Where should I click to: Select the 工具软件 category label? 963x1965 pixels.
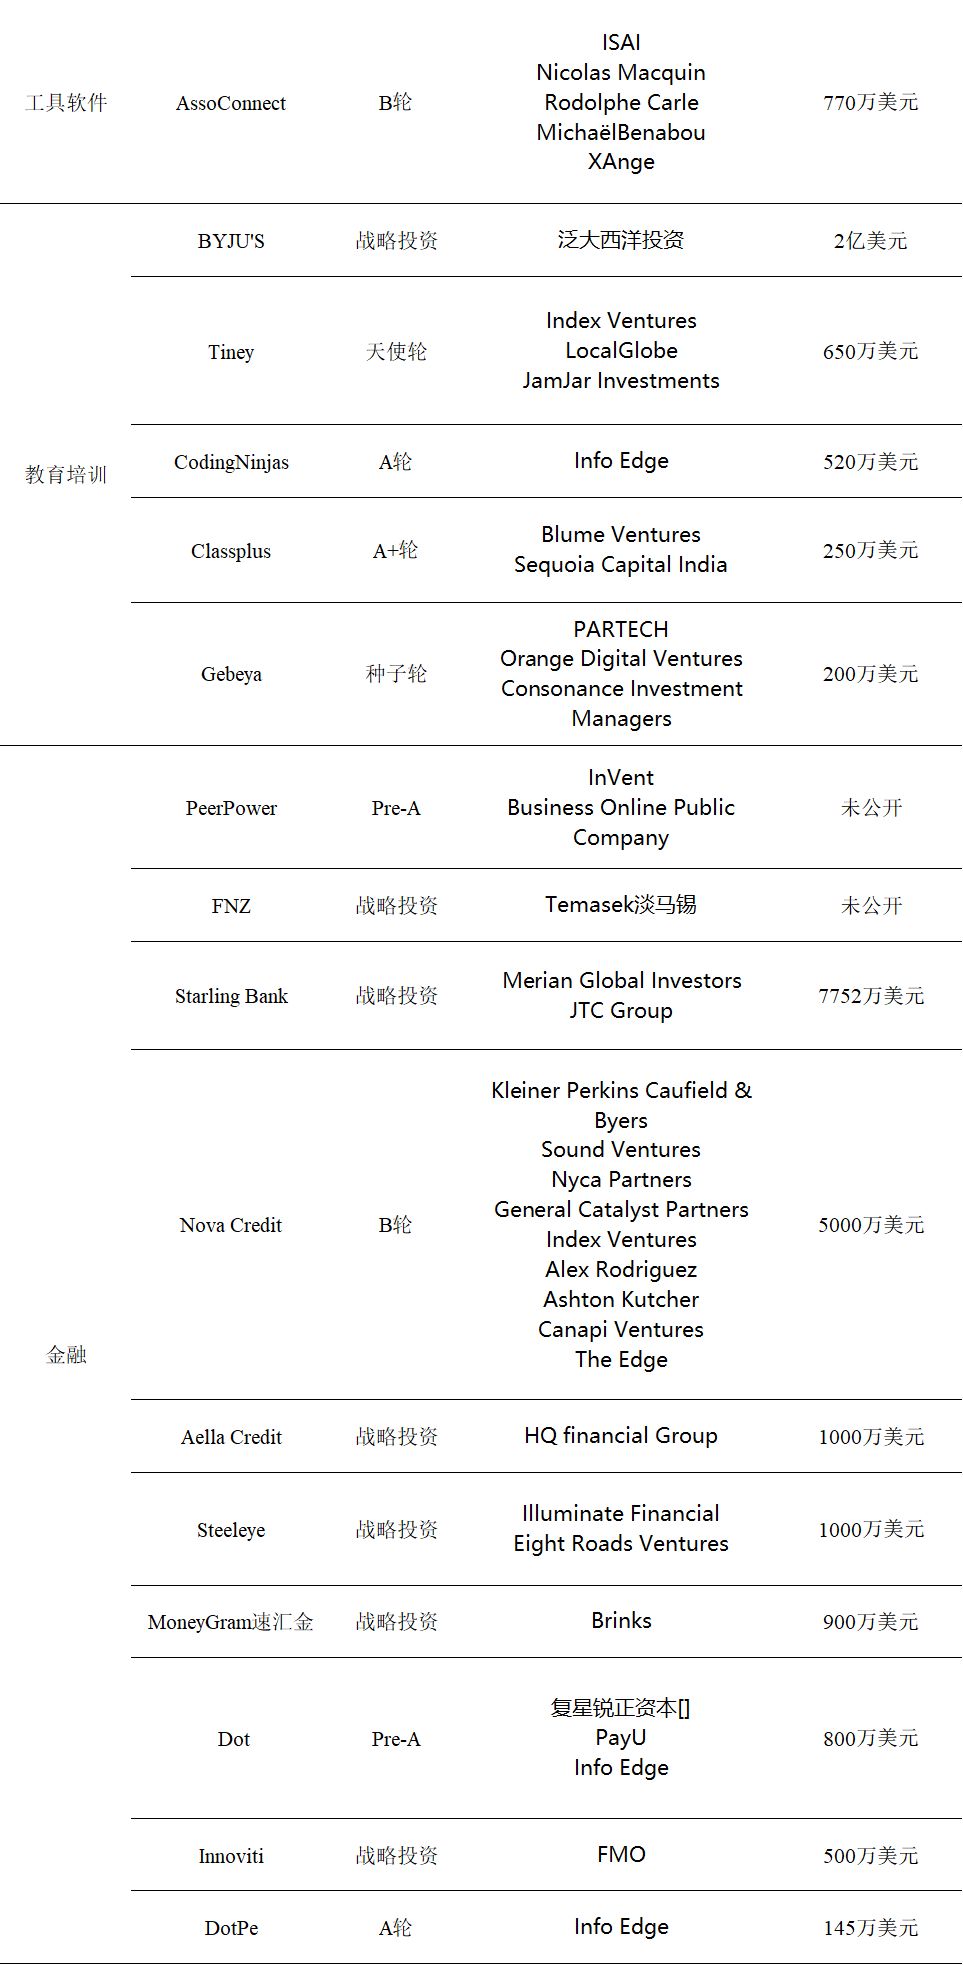(x=66, y=103)
